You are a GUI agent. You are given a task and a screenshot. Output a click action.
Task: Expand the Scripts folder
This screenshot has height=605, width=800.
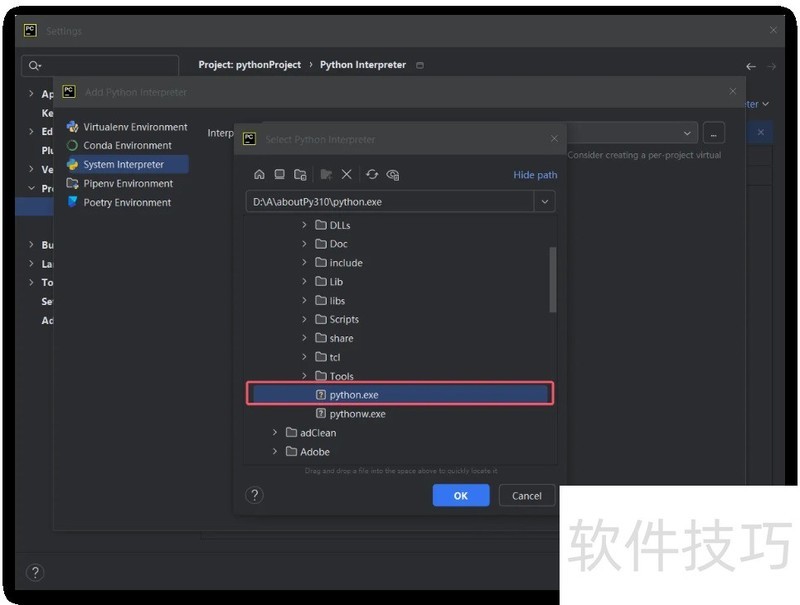click(x=305, y=319)
